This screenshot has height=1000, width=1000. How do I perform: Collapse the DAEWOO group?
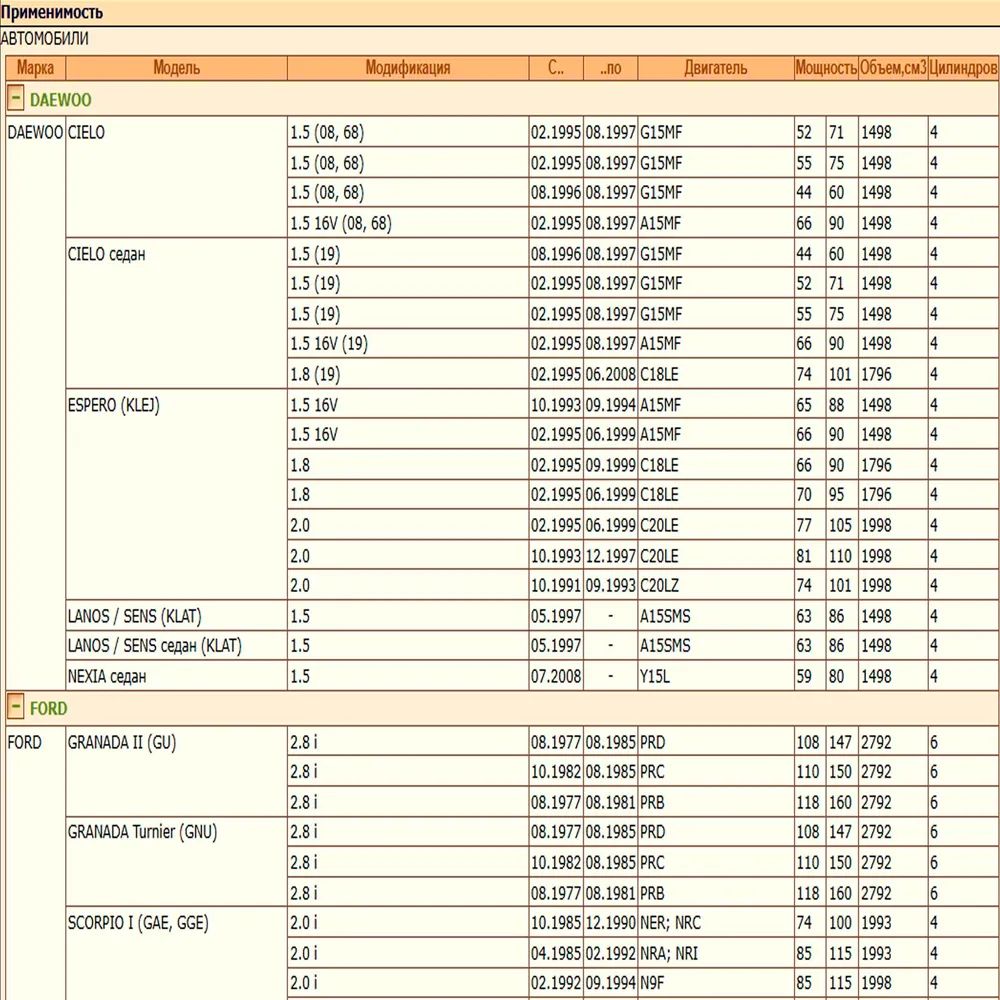pos(16,99)
